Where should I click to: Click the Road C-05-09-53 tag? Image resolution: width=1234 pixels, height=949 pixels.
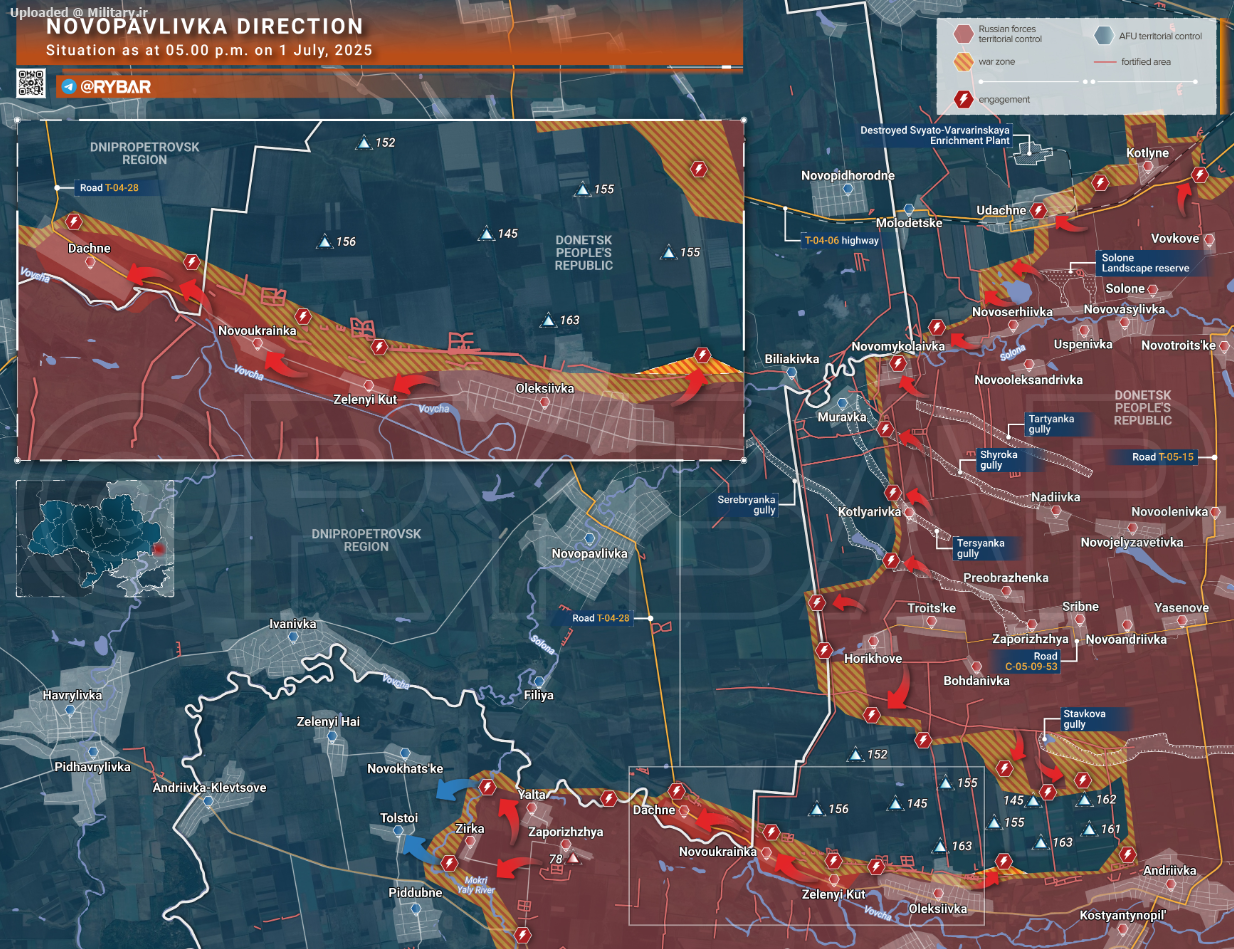tap(1031, 661)
